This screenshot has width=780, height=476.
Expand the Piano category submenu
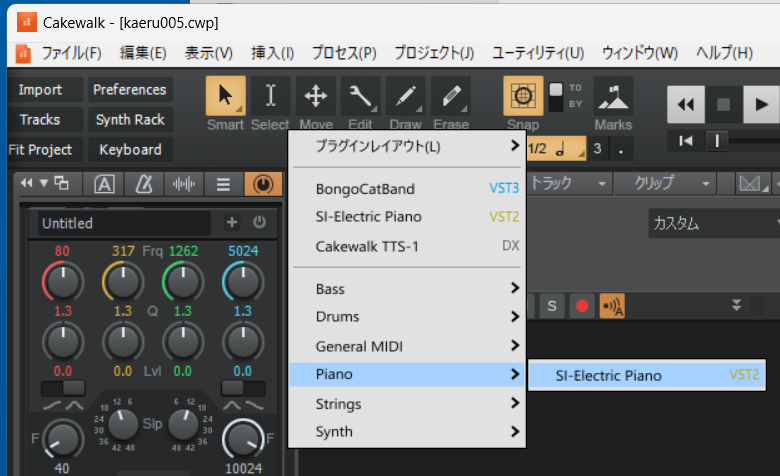click(407, 374)
